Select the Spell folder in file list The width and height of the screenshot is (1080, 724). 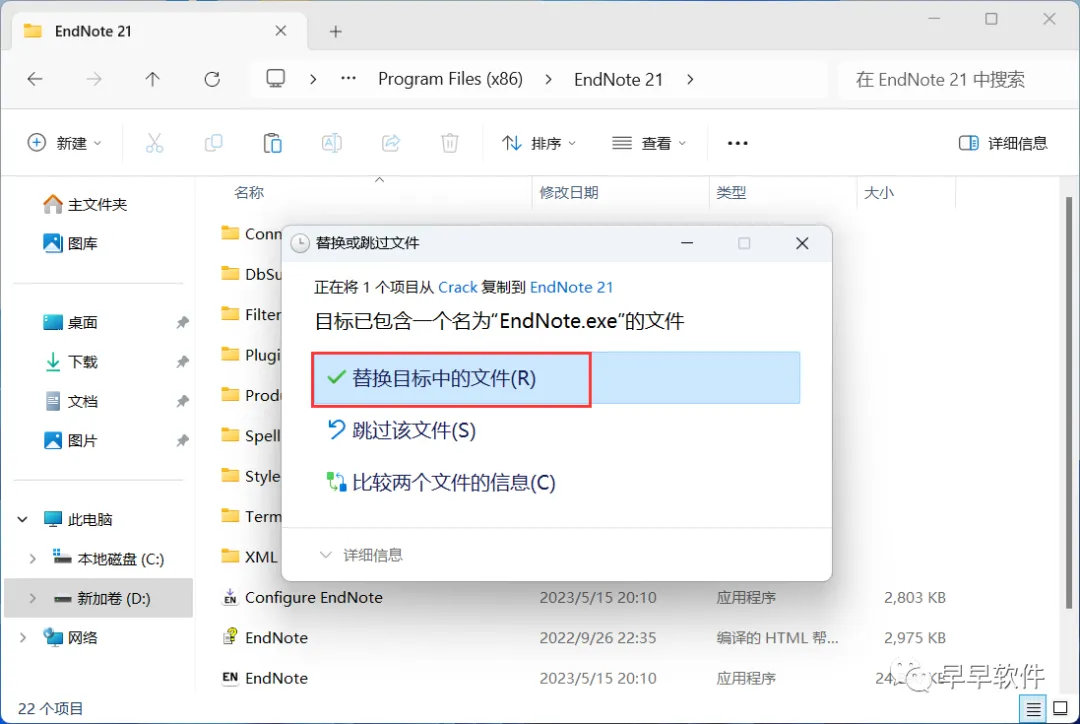[249, 436]
